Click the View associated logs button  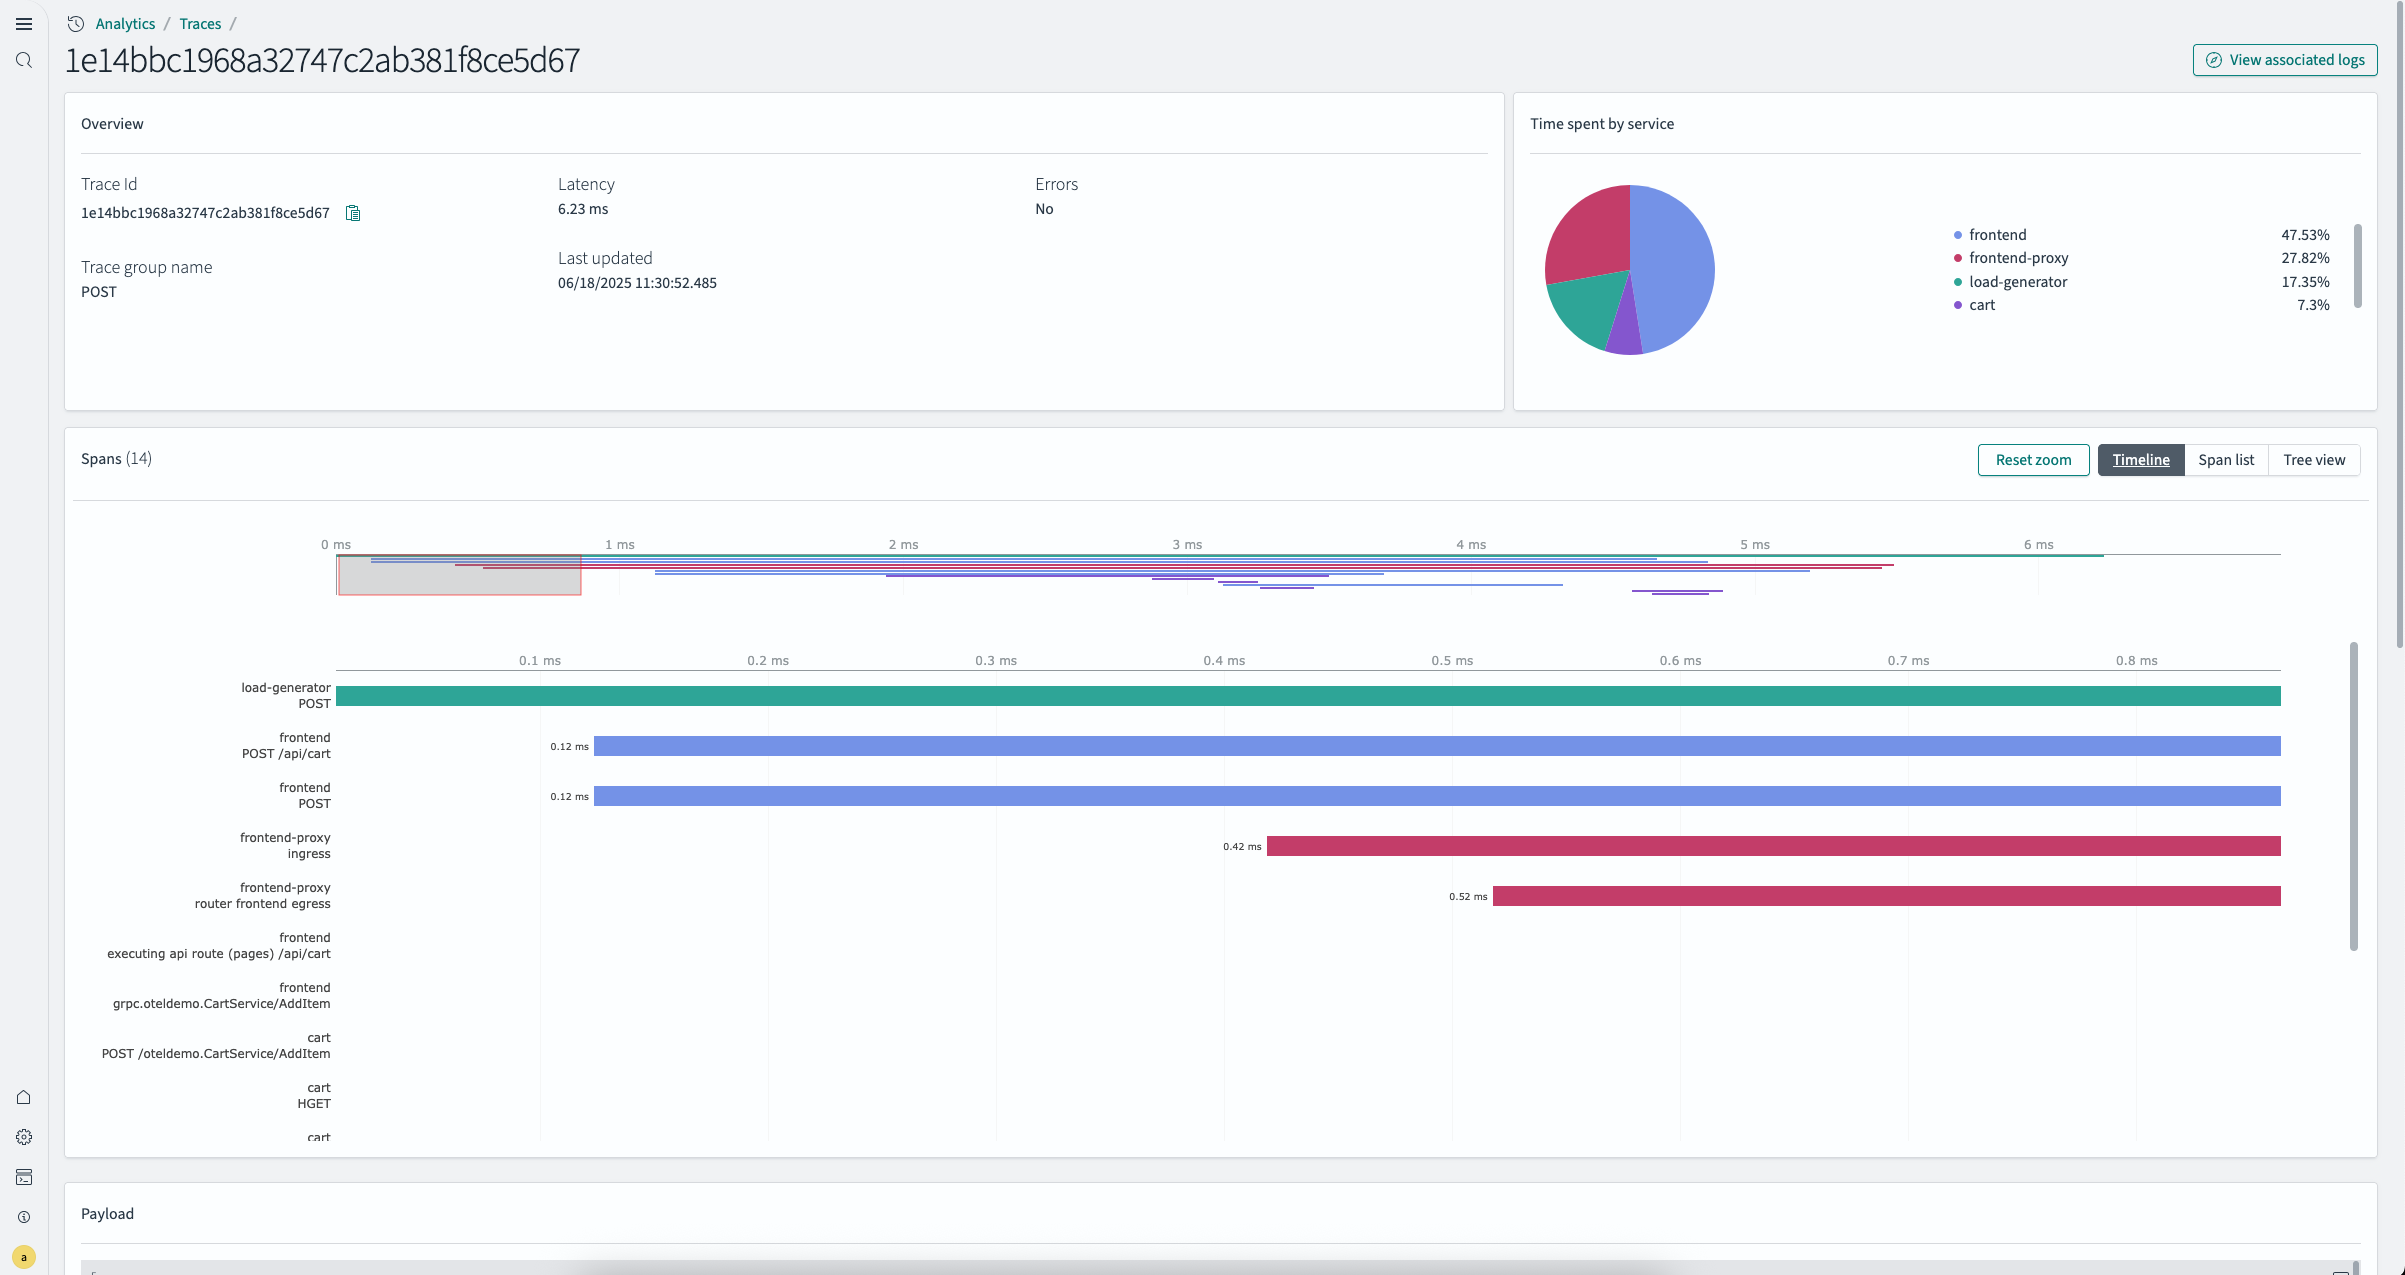point(2284,59)
